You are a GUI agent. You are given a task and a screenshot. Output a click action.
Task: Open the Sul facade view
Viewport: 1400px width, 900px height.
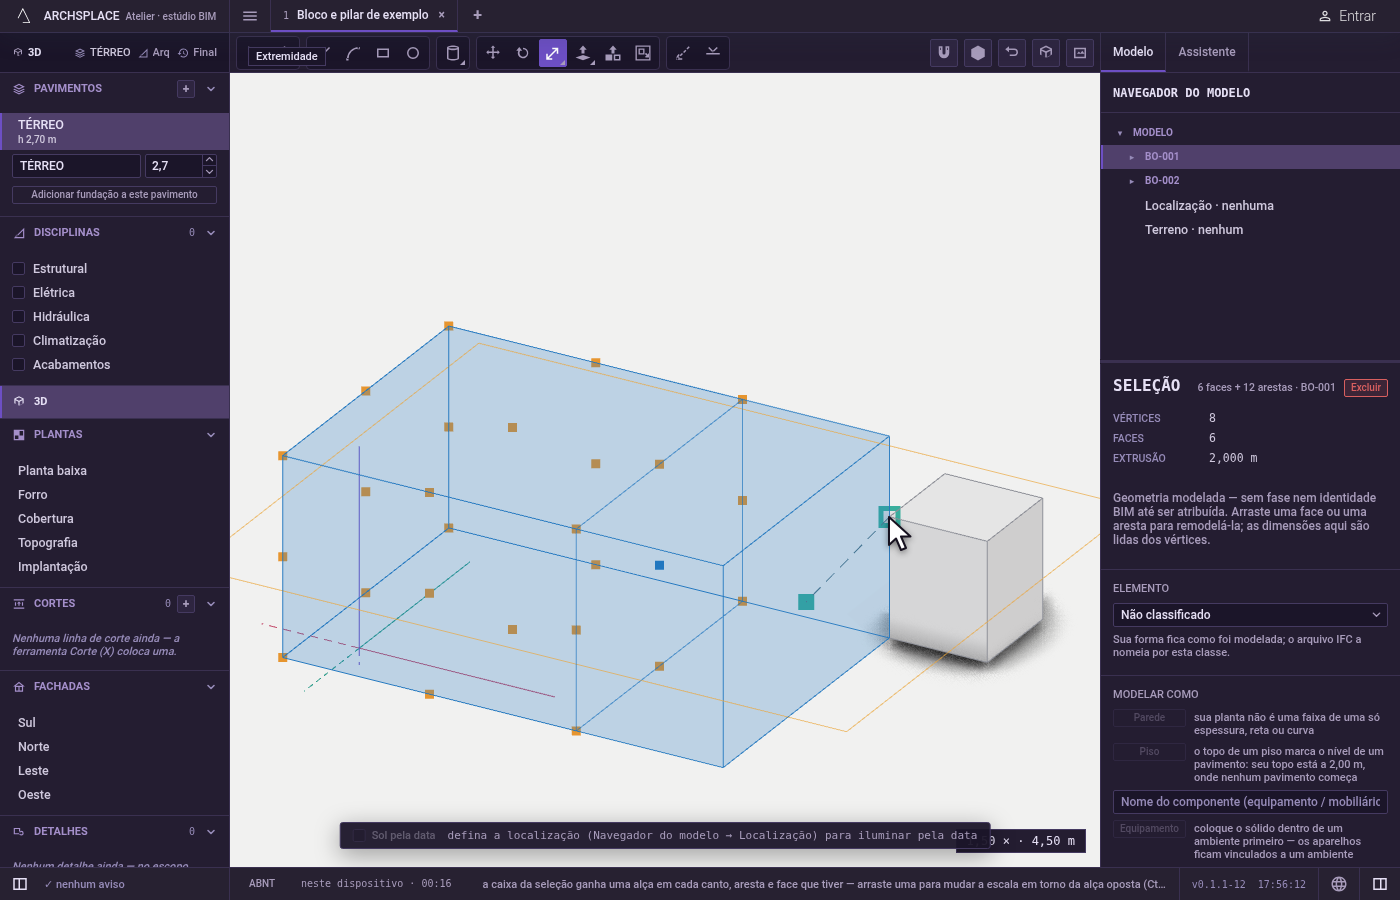click(x=27, y=723)
